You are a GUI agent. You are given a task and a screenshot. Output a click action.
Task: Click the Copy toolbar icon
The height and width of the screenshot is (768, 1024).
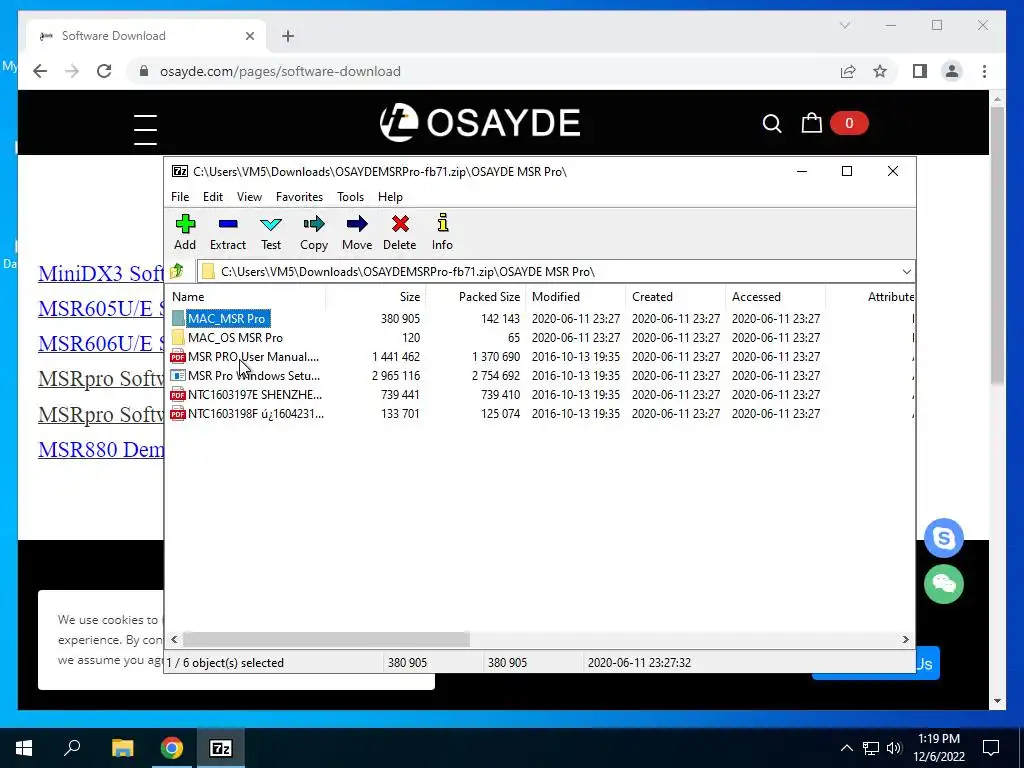313,225
